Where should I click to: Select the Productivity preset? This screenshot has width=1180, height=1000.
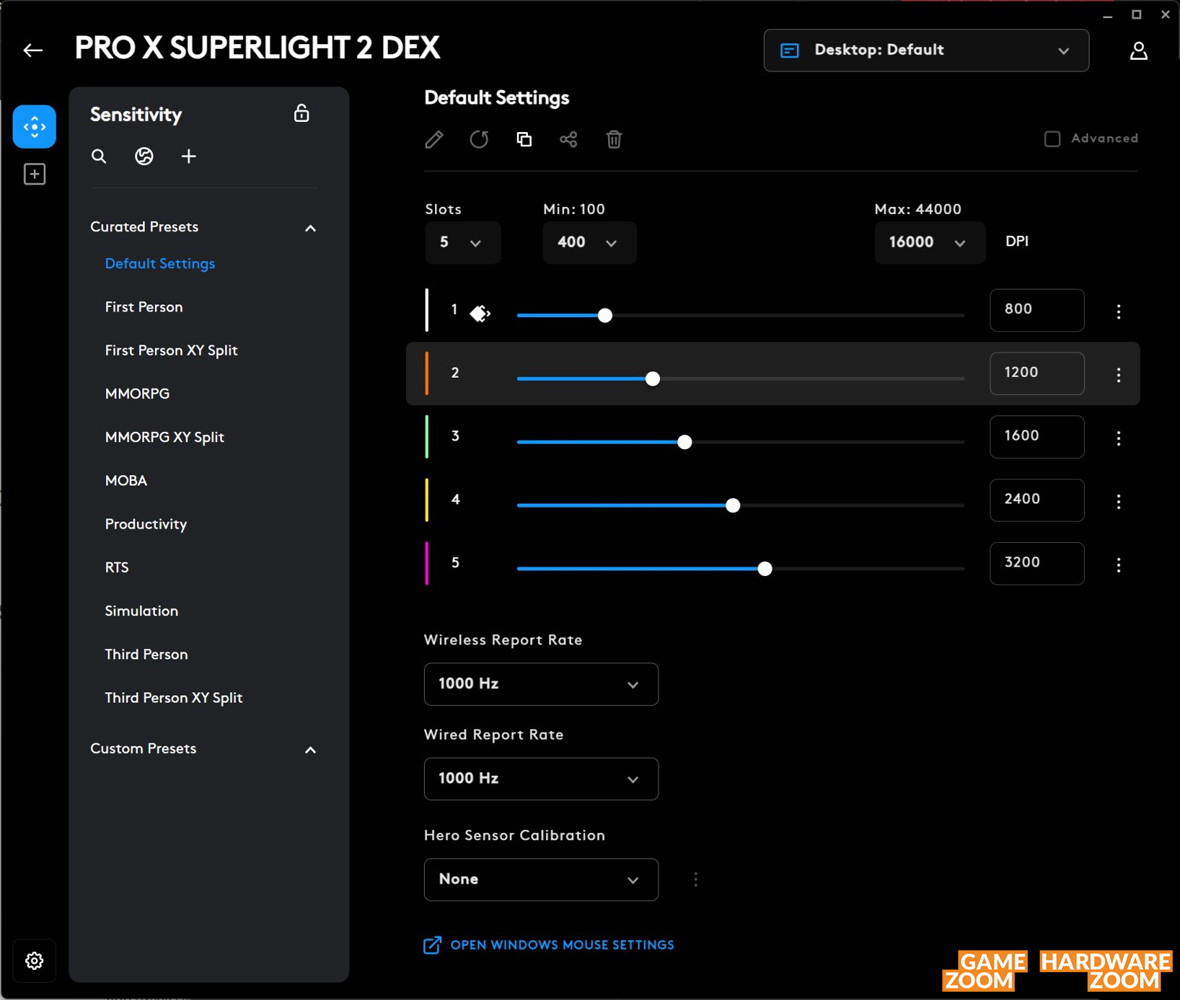click(146, 524)
